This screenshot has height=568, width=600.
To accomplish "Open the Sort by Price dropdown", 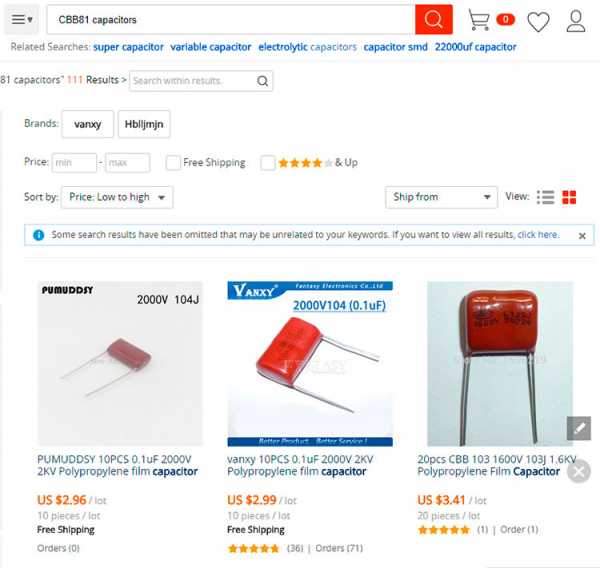I will pyautogui.click(x=117, y=197).
